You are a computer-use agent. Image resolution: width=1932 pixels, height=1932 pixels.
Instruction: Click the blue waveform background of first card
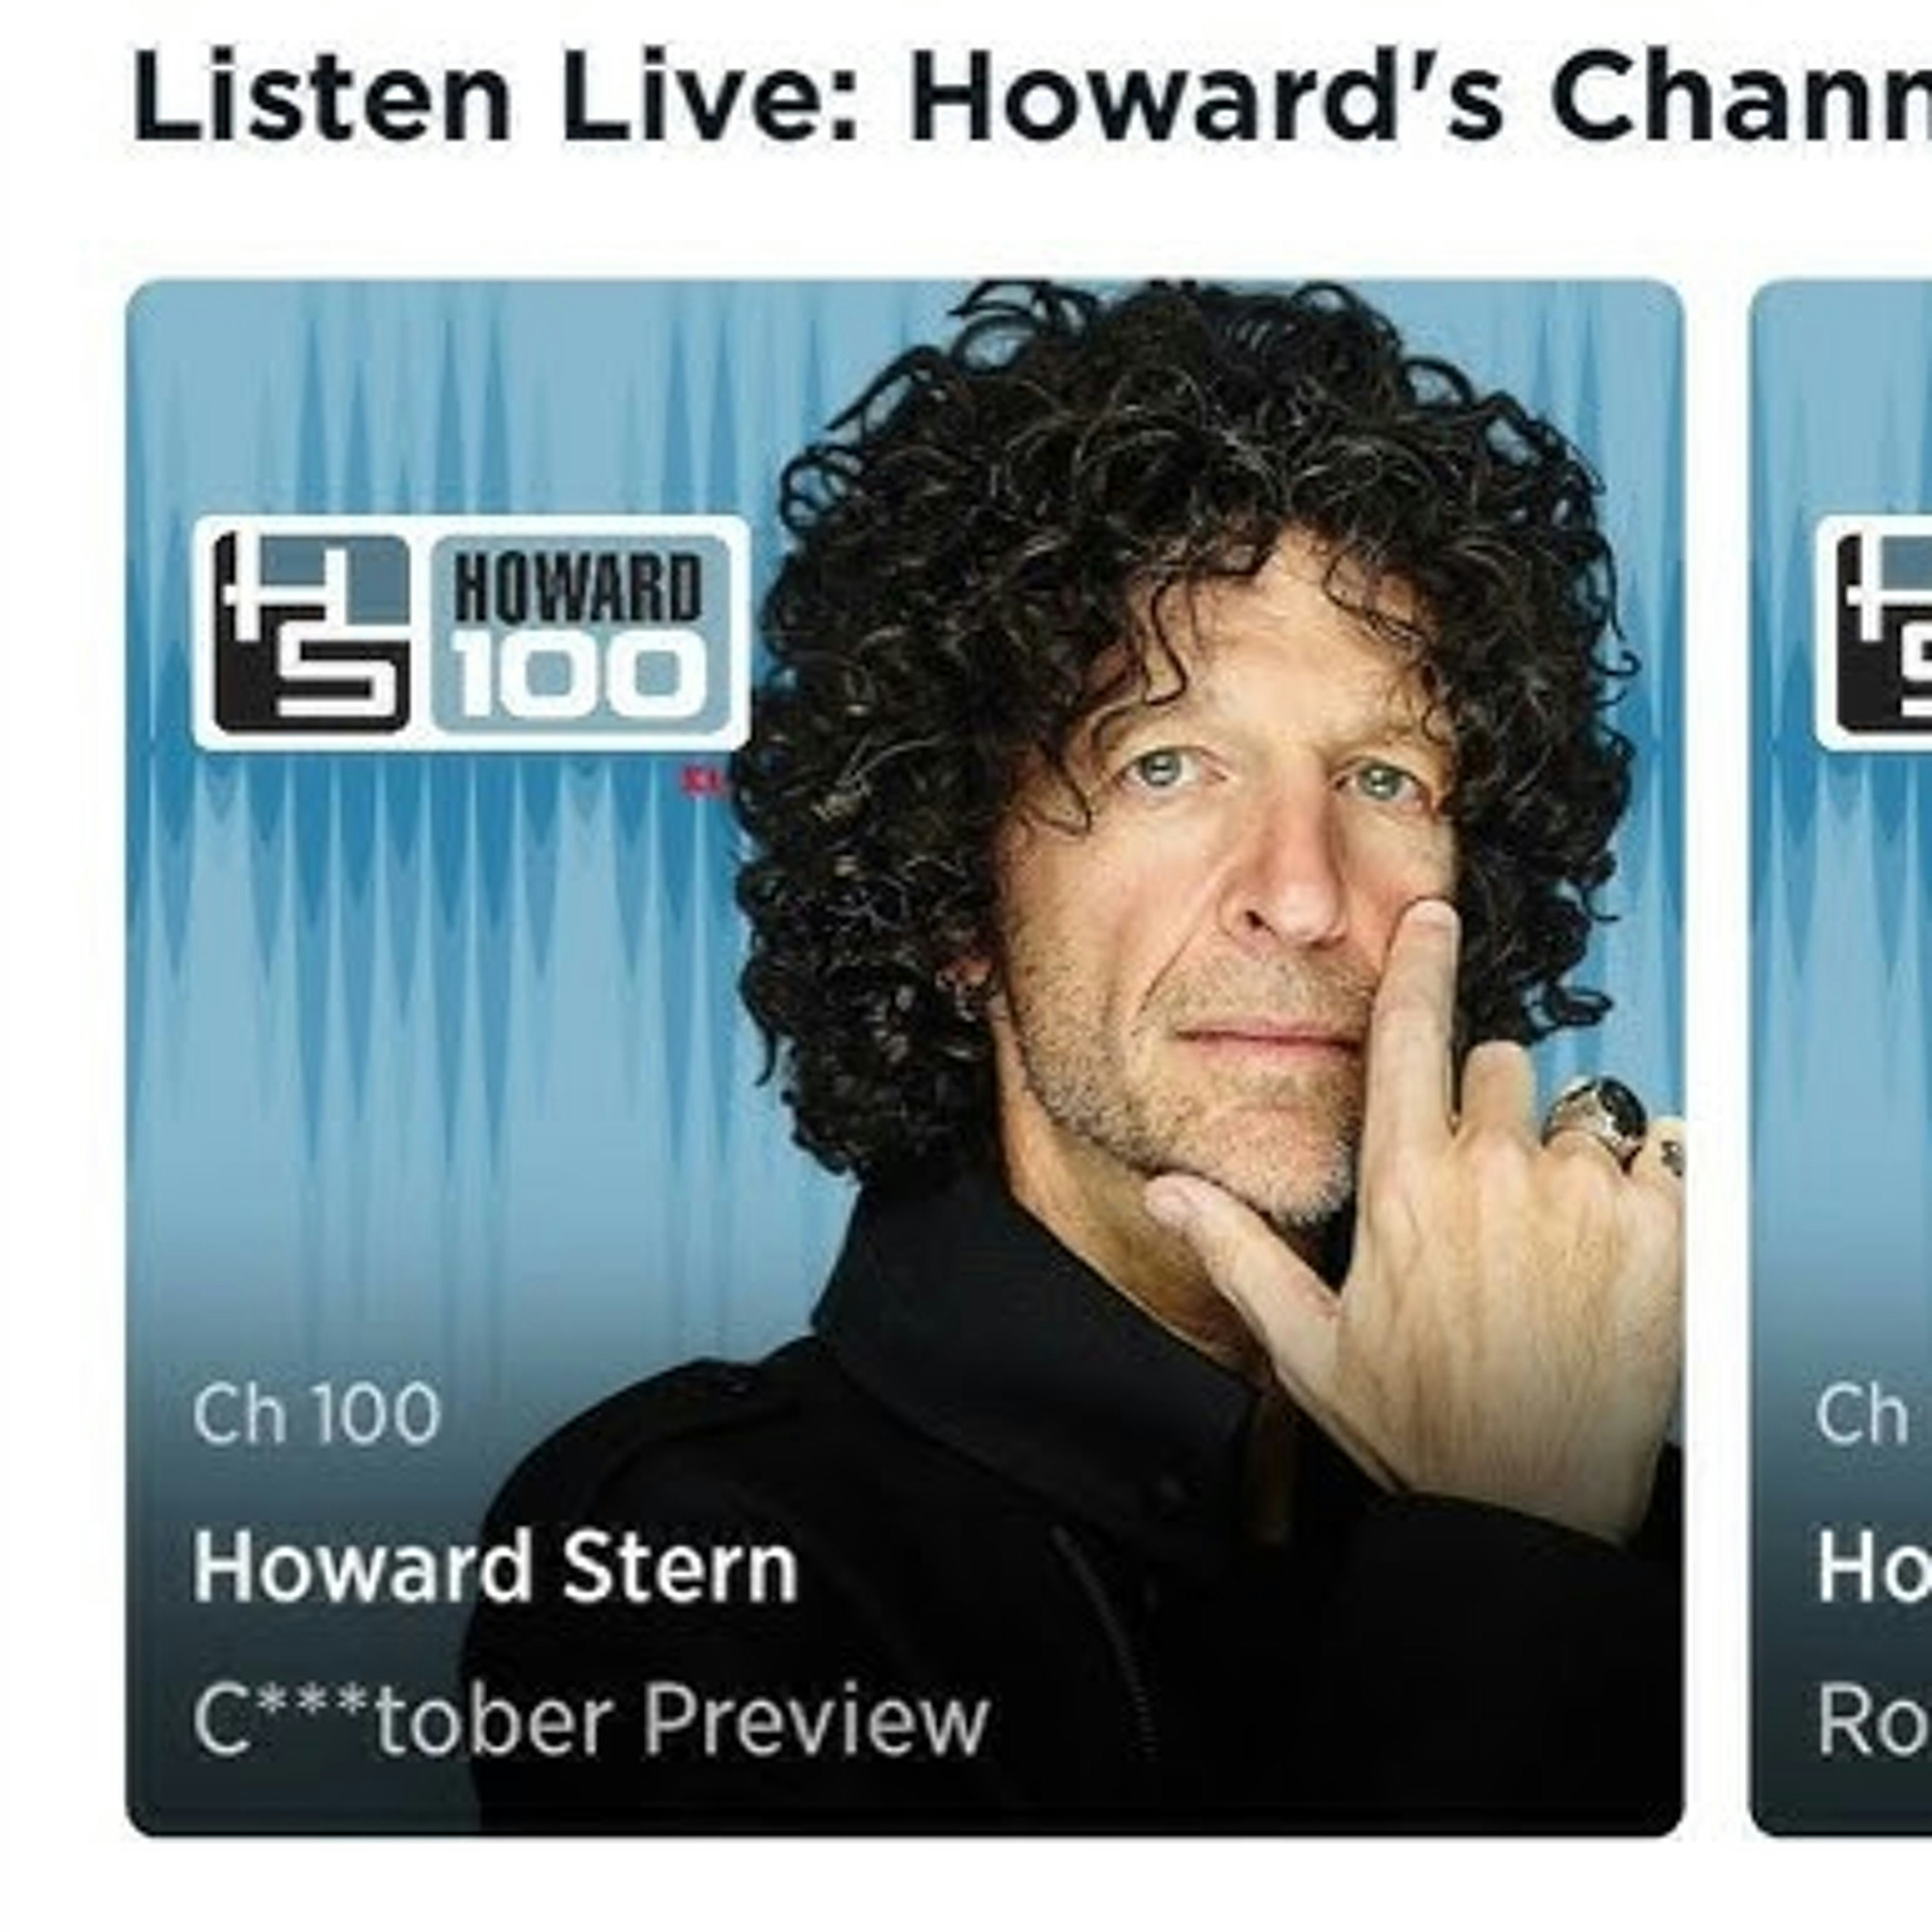[450, 1000]
